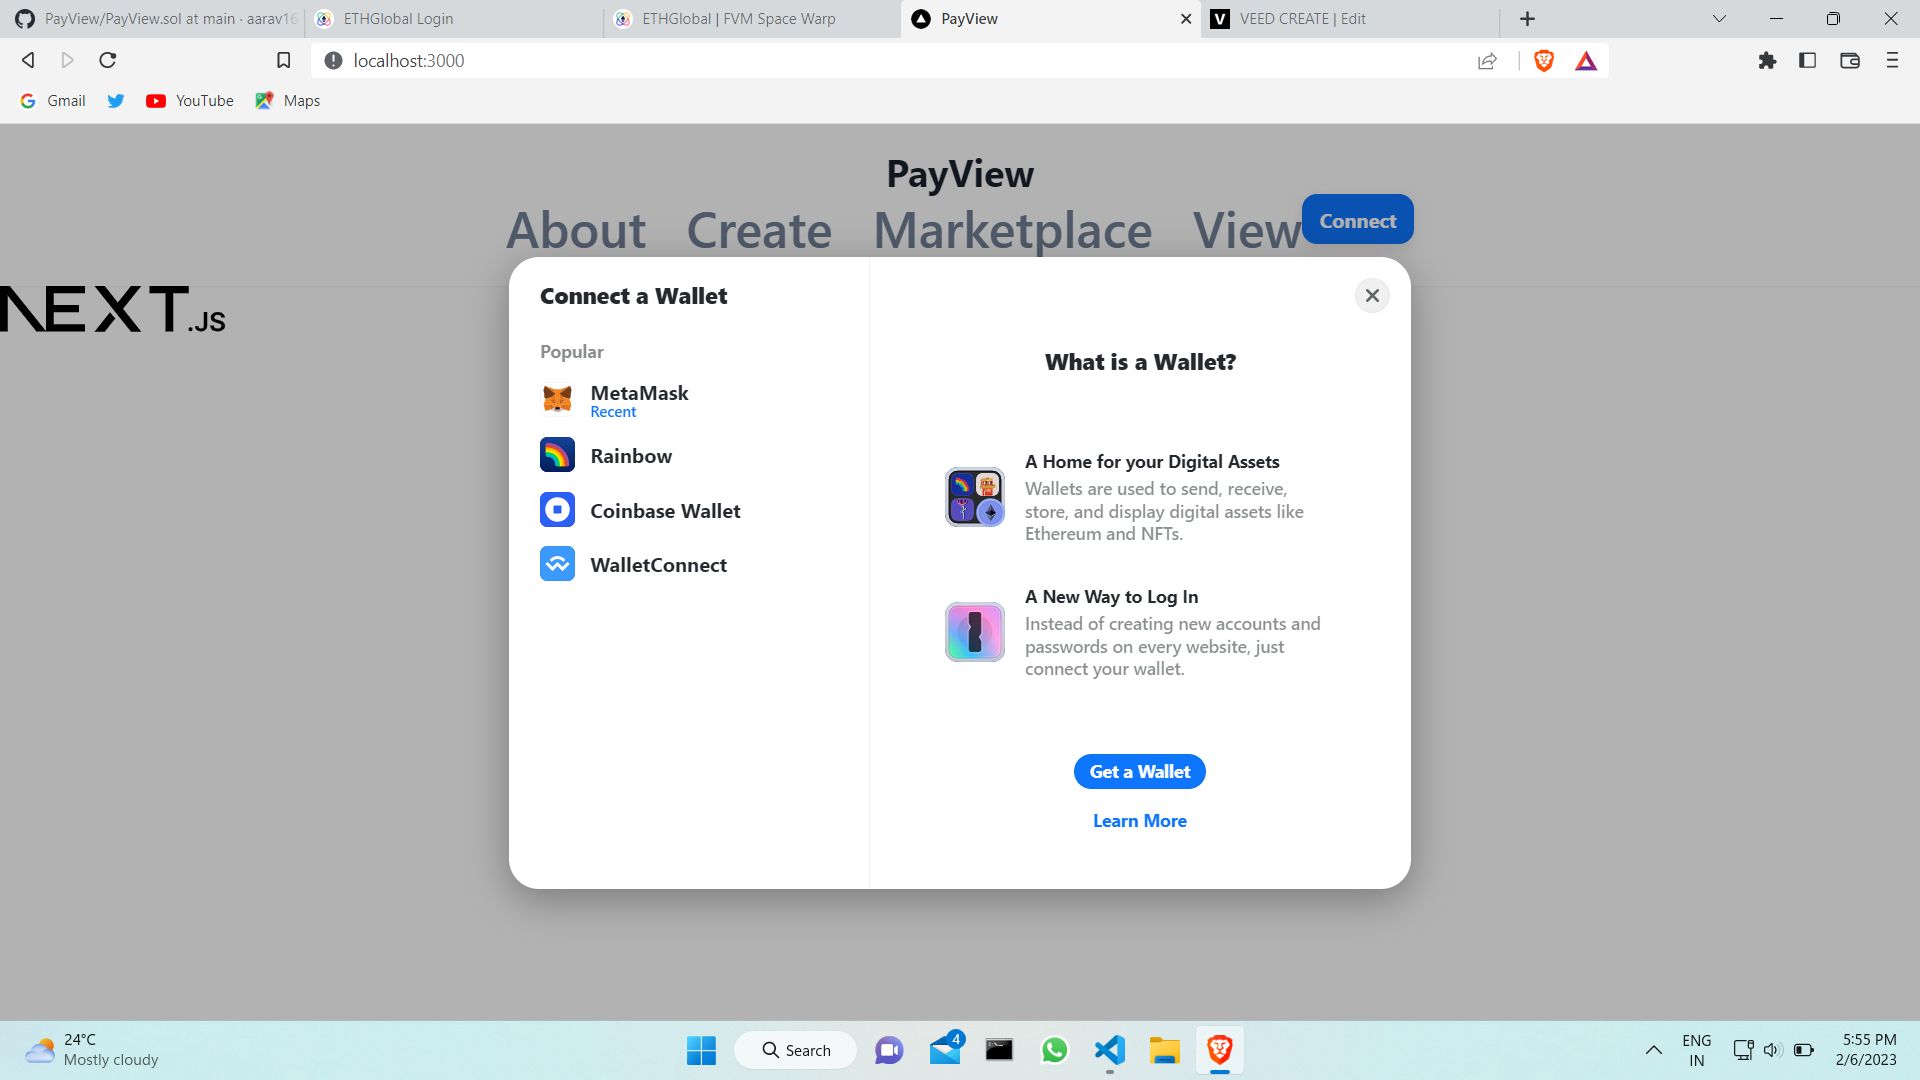The width and height of the screenshot is (1920, 1080).
Task: Open the browser extensions puzzle icon
Action: click(1767, 61)
